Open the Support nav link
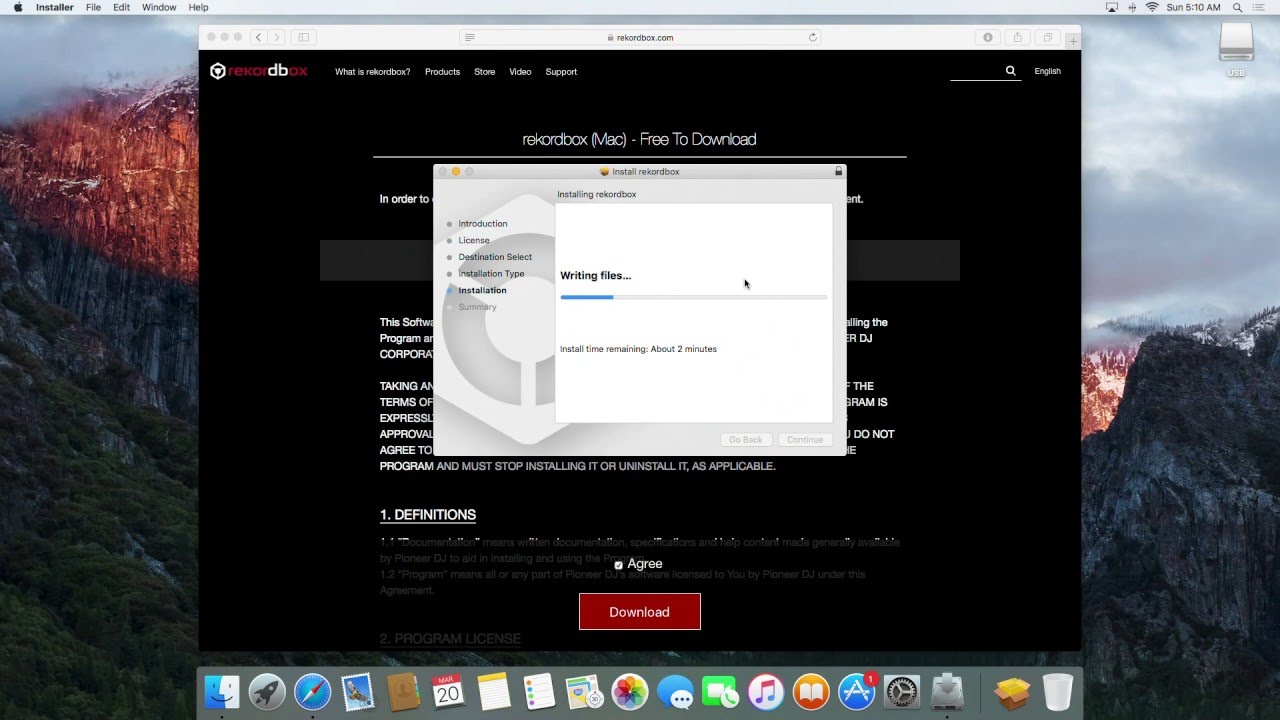 coord(561,72)
